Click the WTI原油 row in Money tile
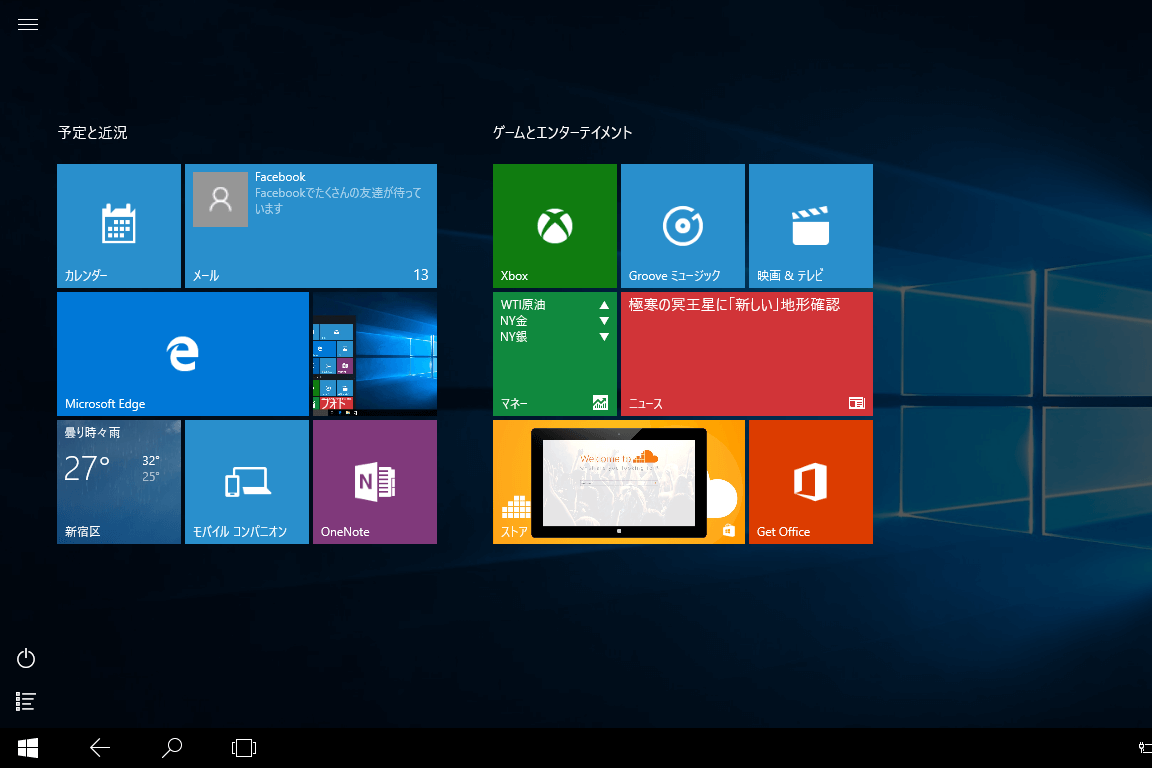Screen dimensions: 1152x768 [555, 304]
